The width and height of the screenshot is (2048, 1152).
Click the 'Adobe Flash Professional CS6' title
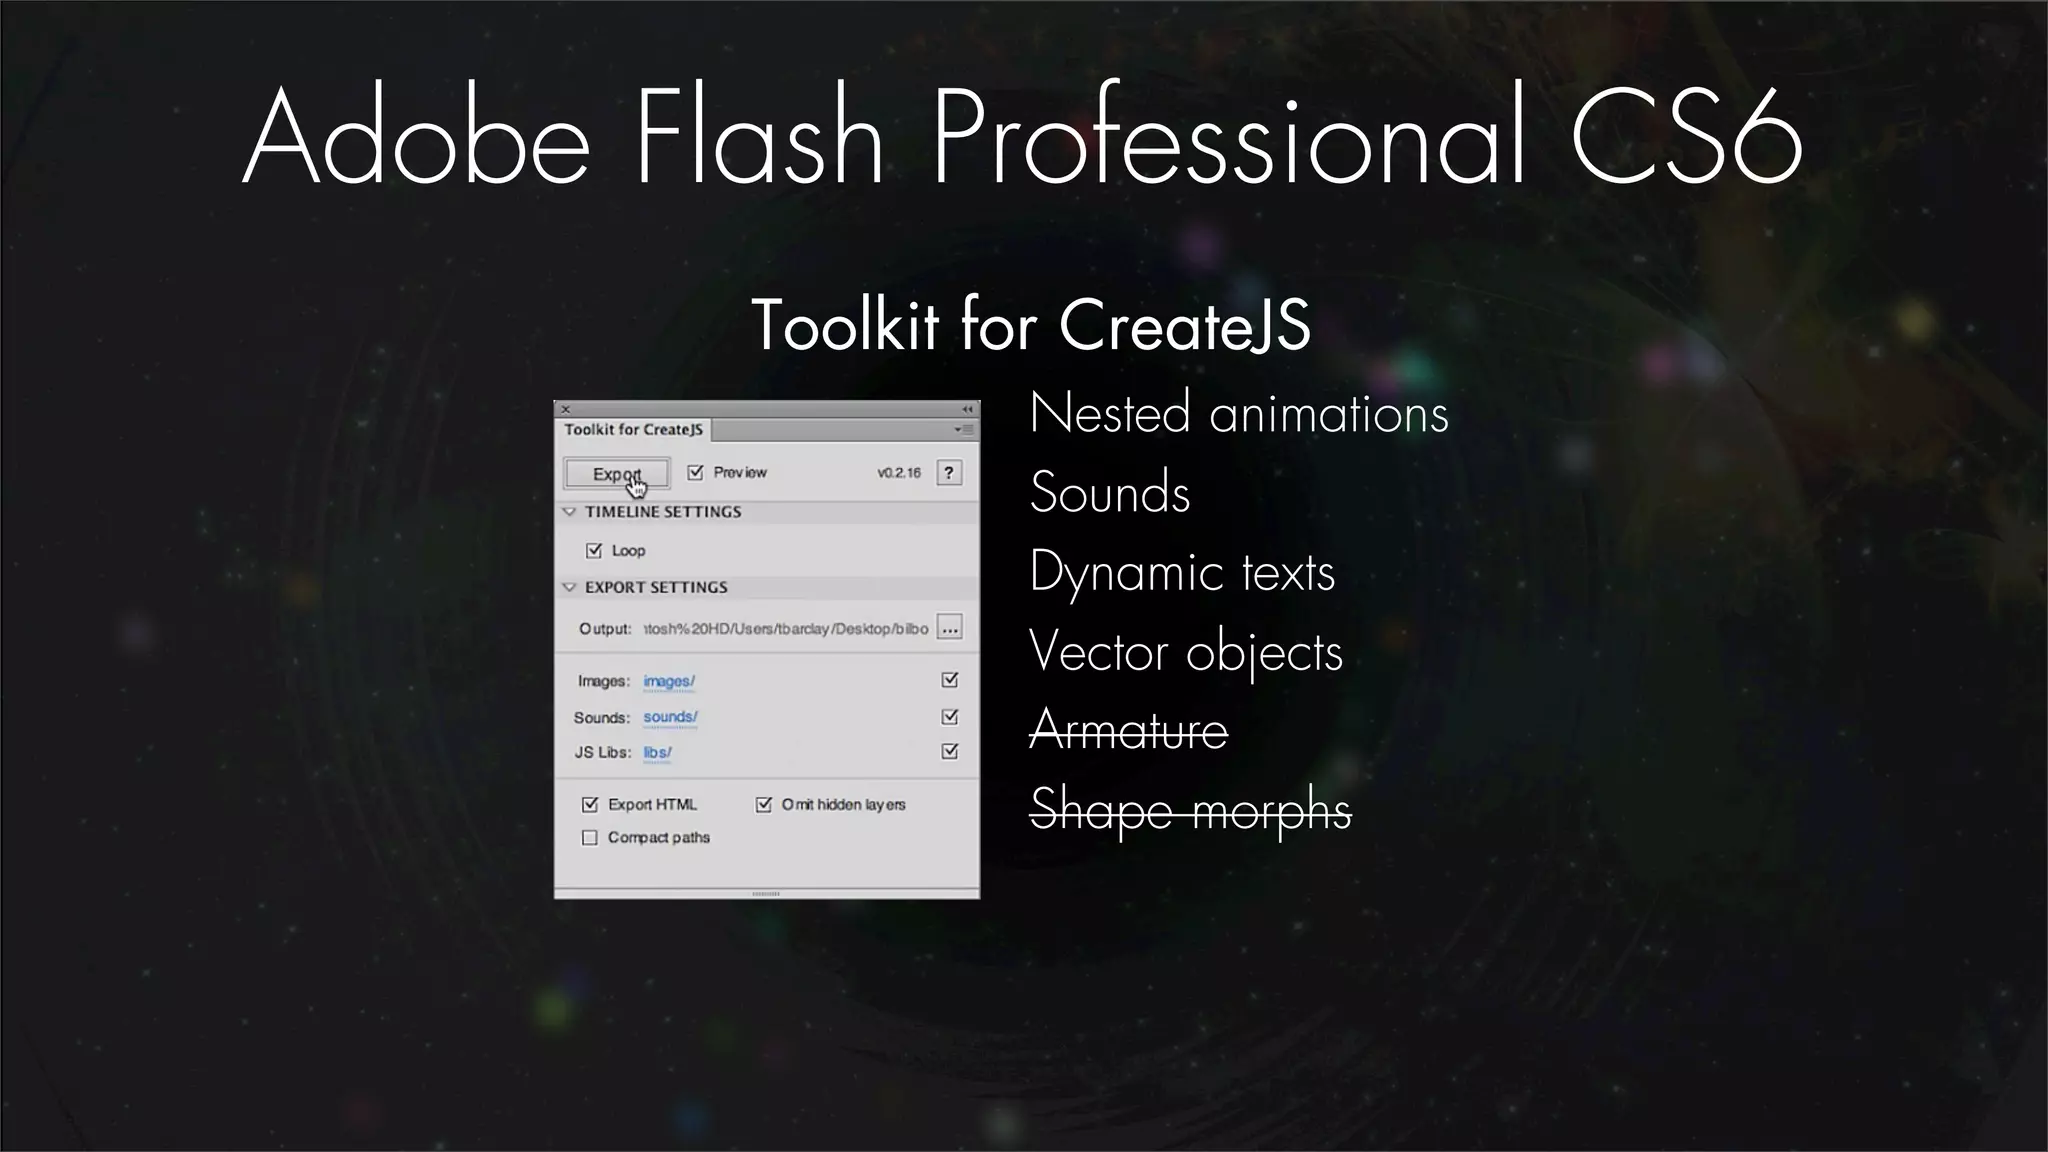tap(1024, 136)
